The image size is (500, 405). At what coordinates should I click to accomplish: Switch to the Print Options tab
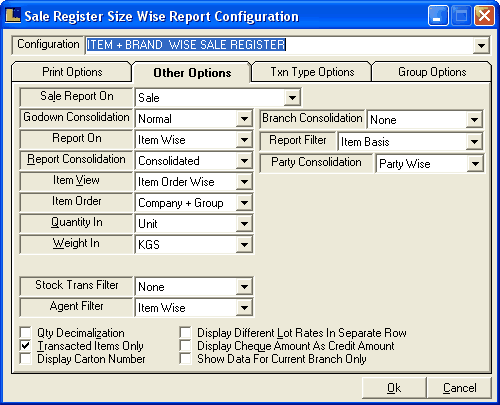[72, 72]
